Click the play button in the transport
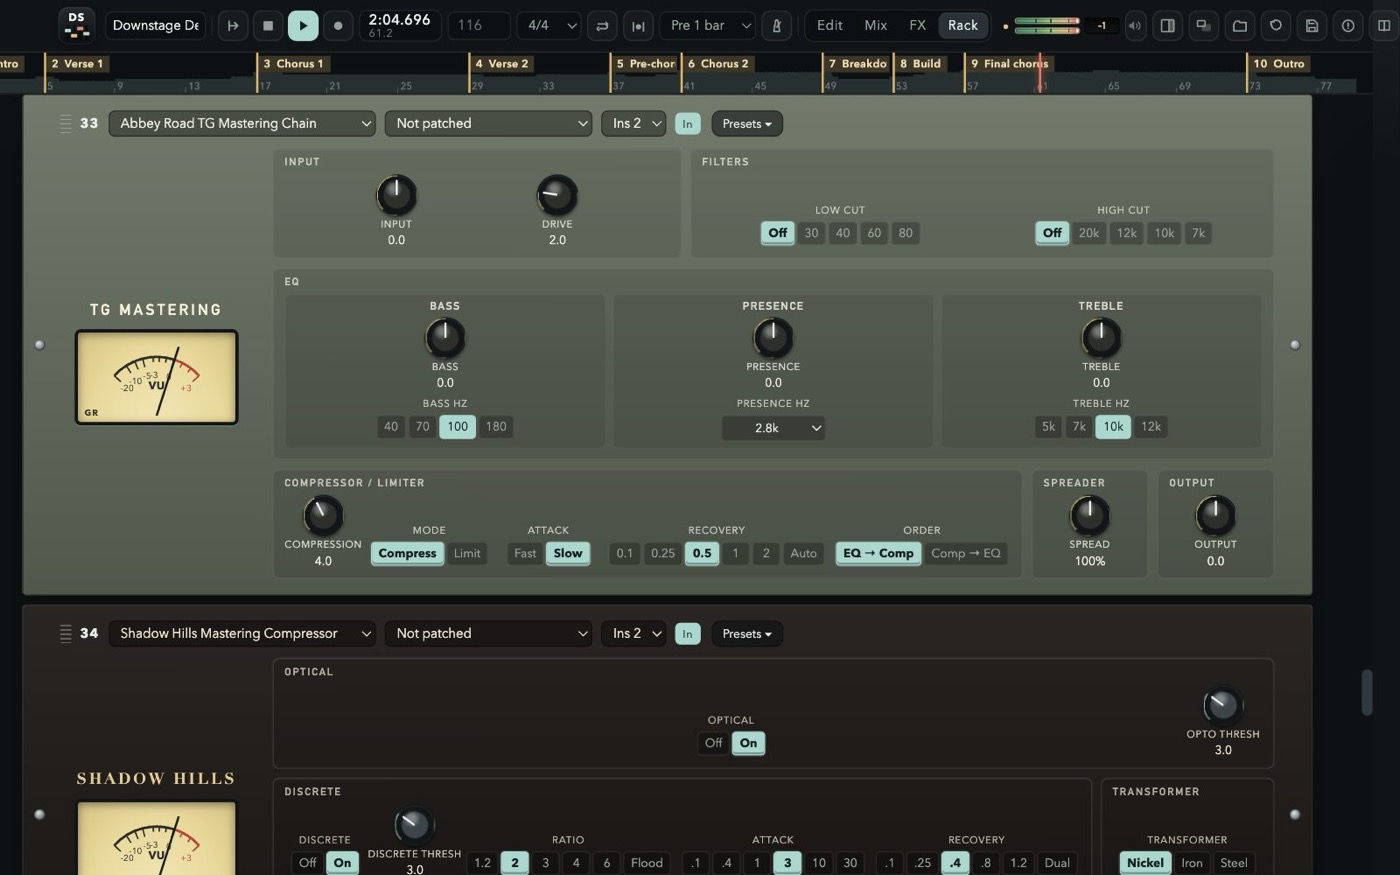Viewport: 1400px width, 875px height. click(303, 25)
